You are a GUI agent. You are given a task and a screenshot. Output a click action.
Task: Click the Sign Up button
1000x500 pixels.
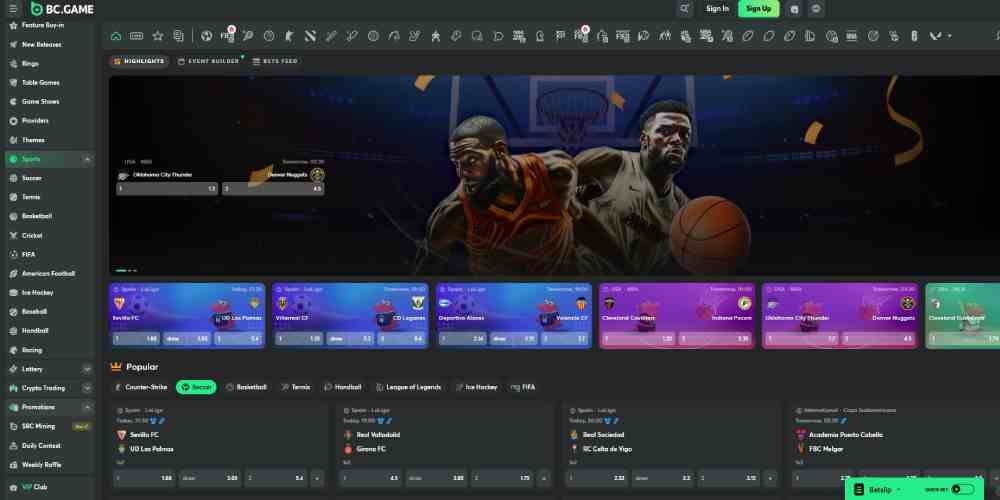tap(758, 9)
